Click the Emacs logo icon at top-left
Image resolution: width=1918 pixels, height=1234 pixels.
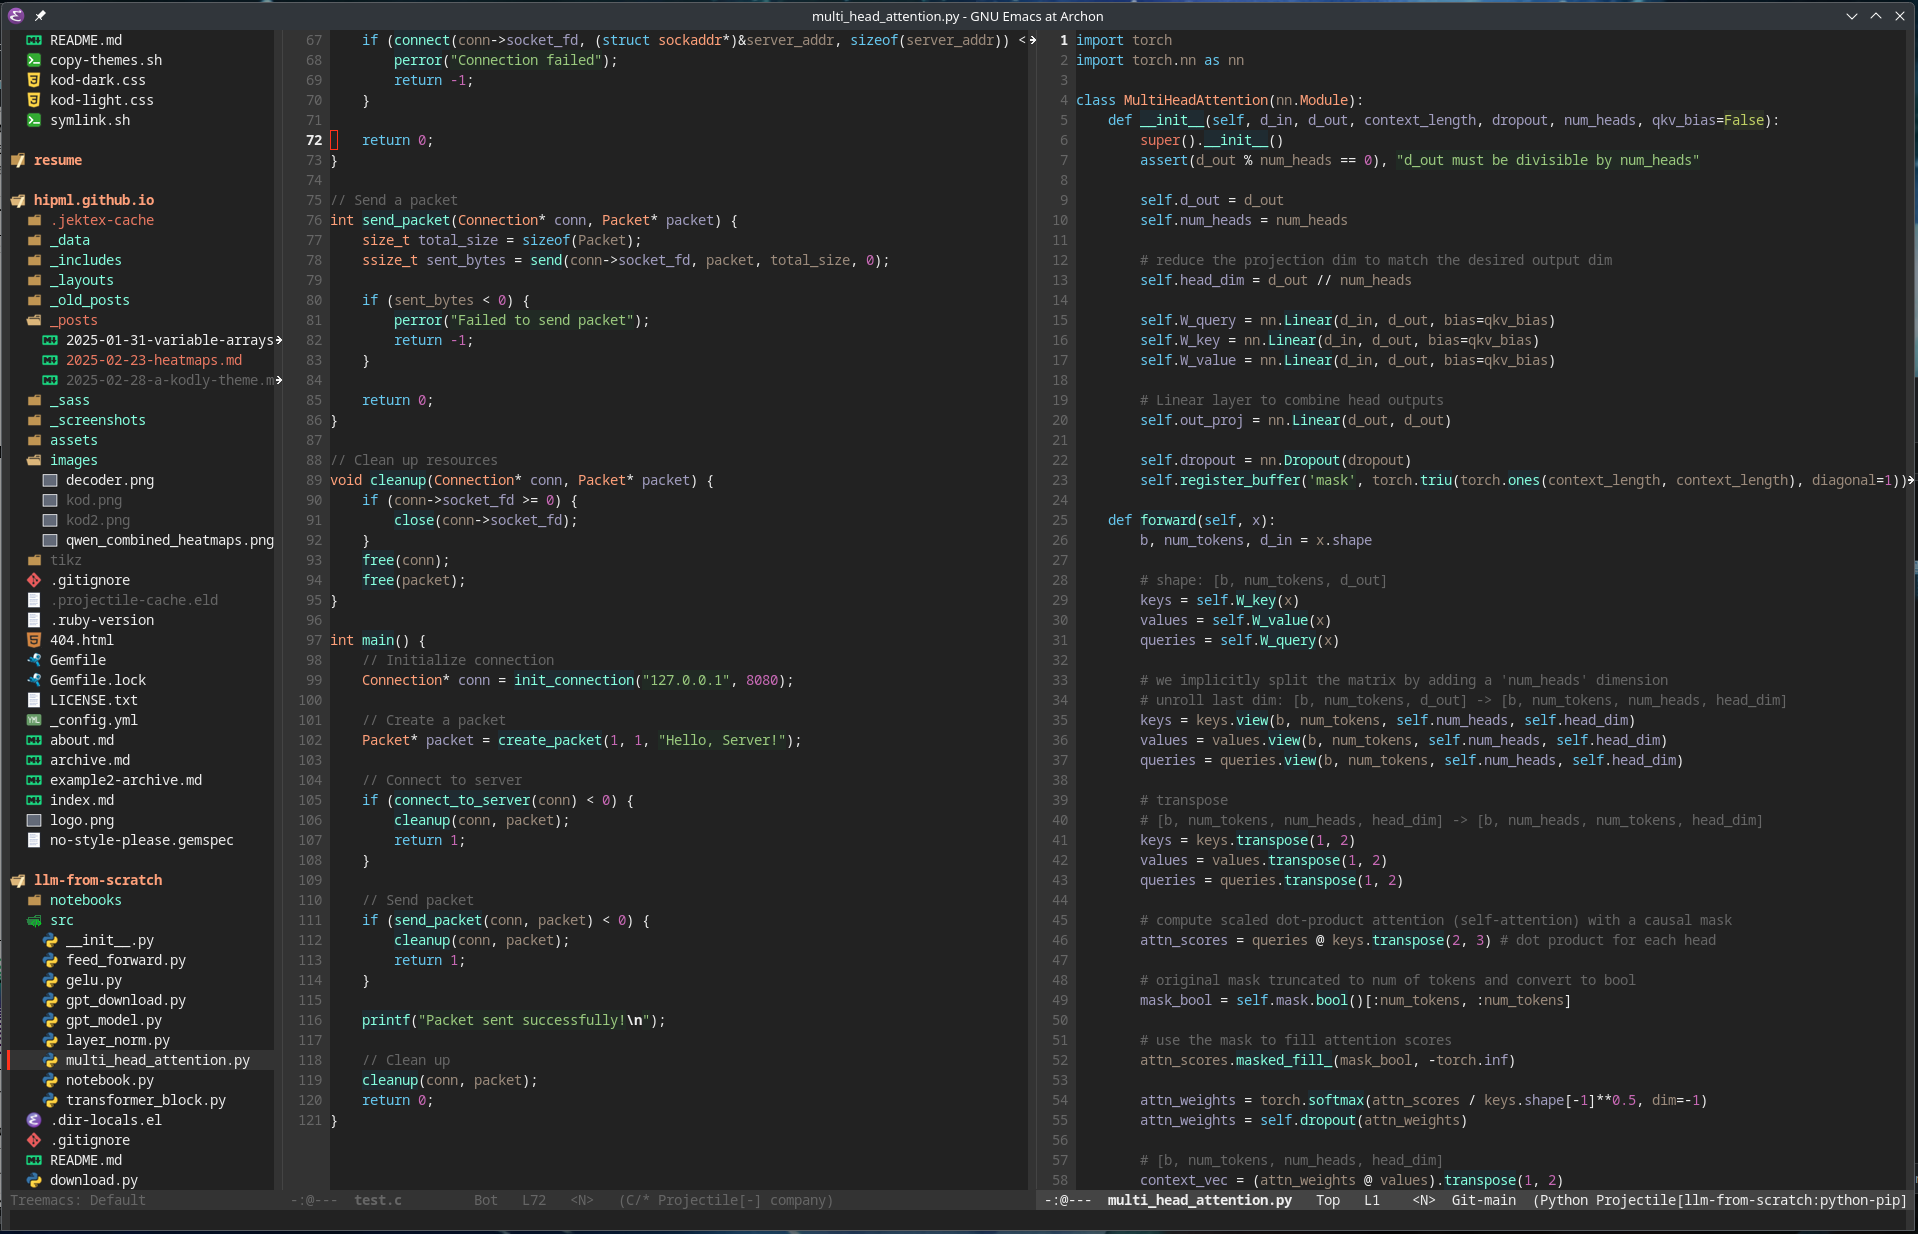point(15,16)
